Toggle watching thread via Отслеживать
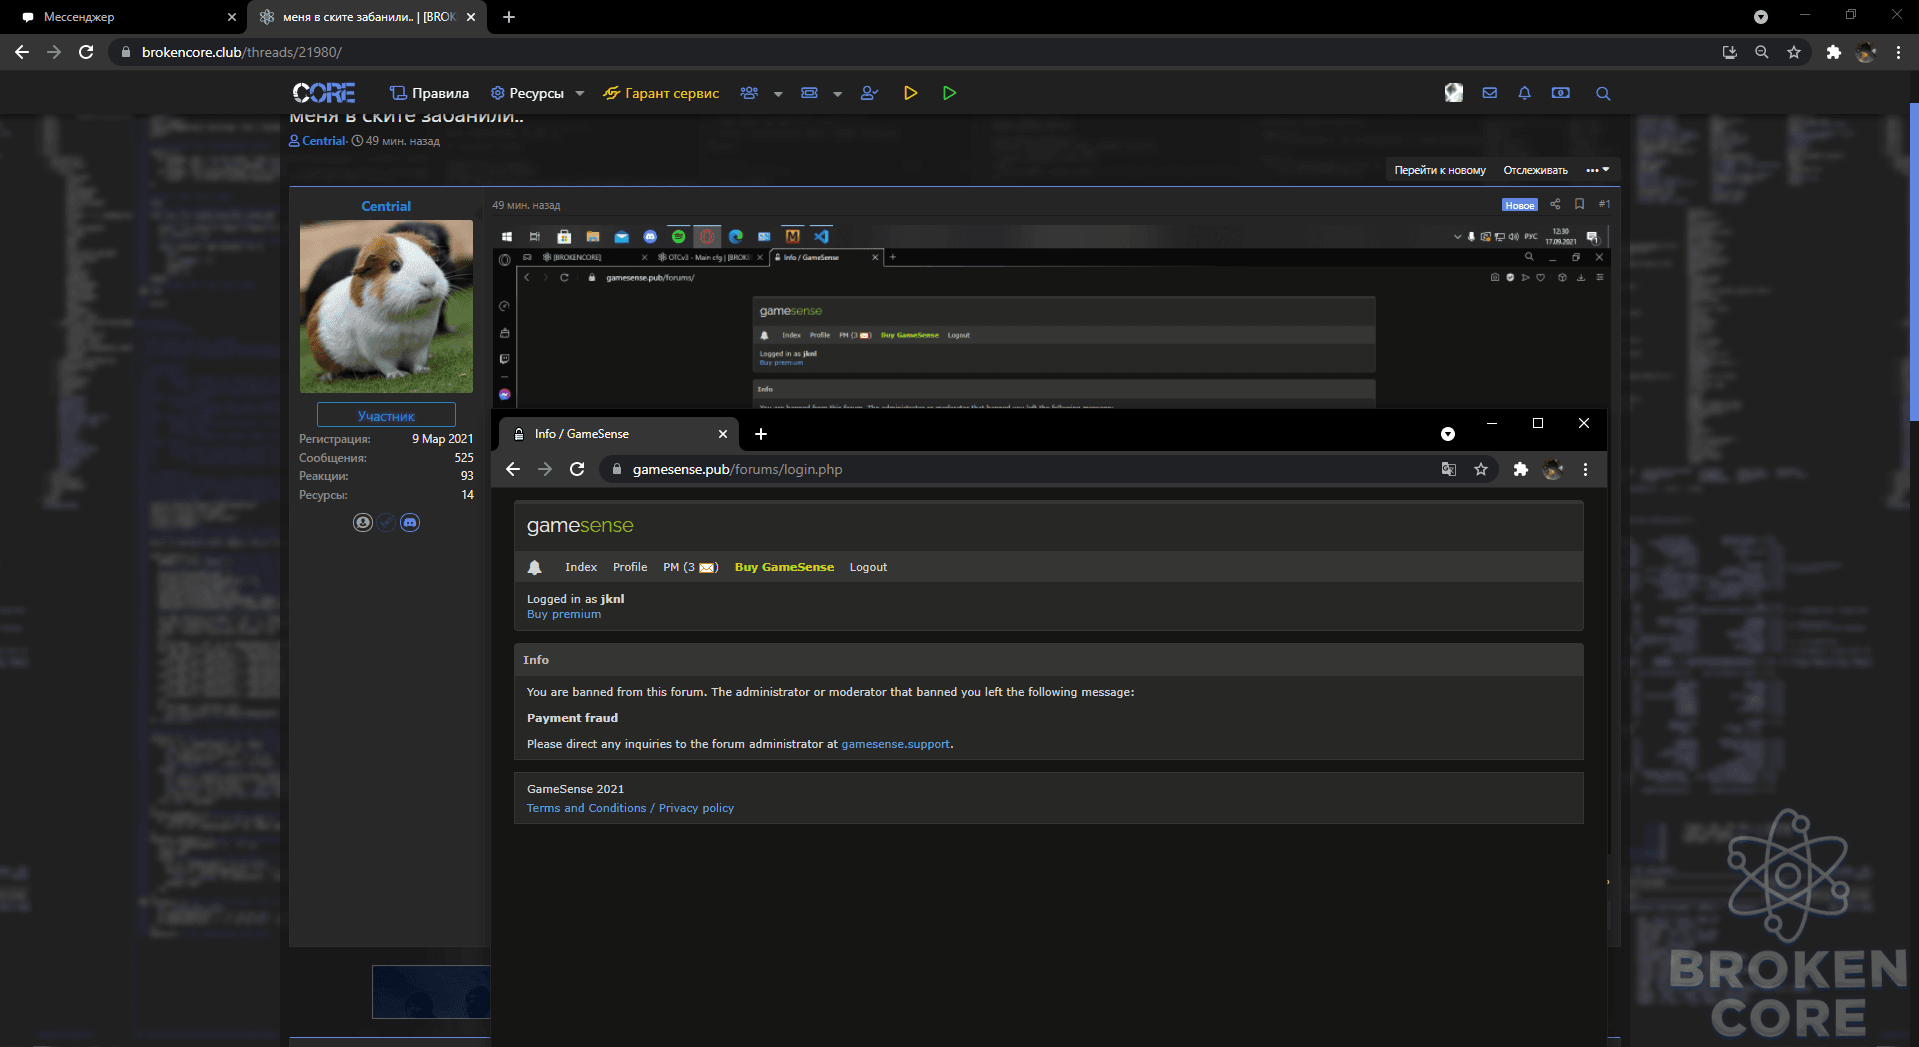The height and width of the screenshot is (1047, 1919). pos(1535,170)
